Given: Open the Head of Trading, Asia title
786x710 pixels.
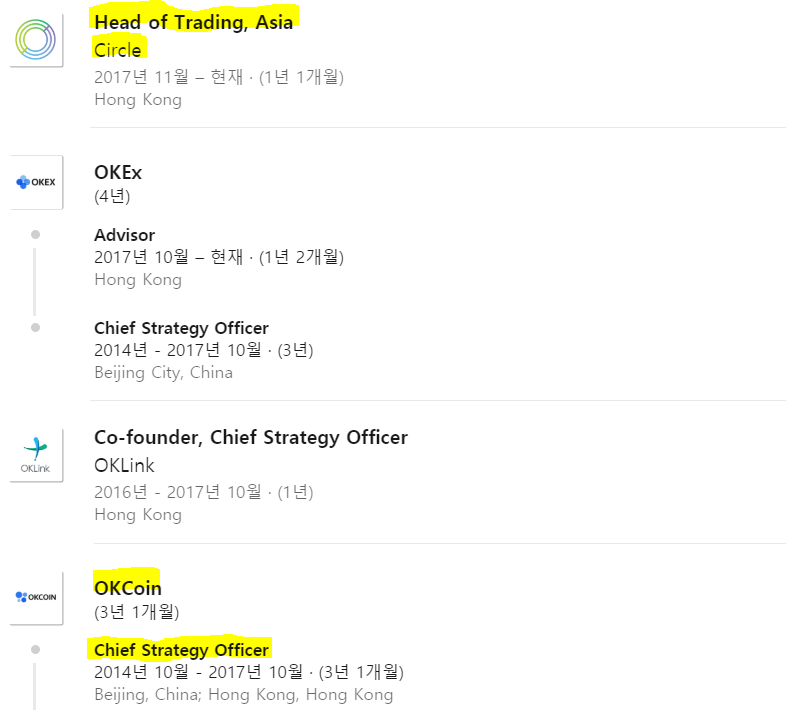Looking at the screenshot, I should (193, 23).
